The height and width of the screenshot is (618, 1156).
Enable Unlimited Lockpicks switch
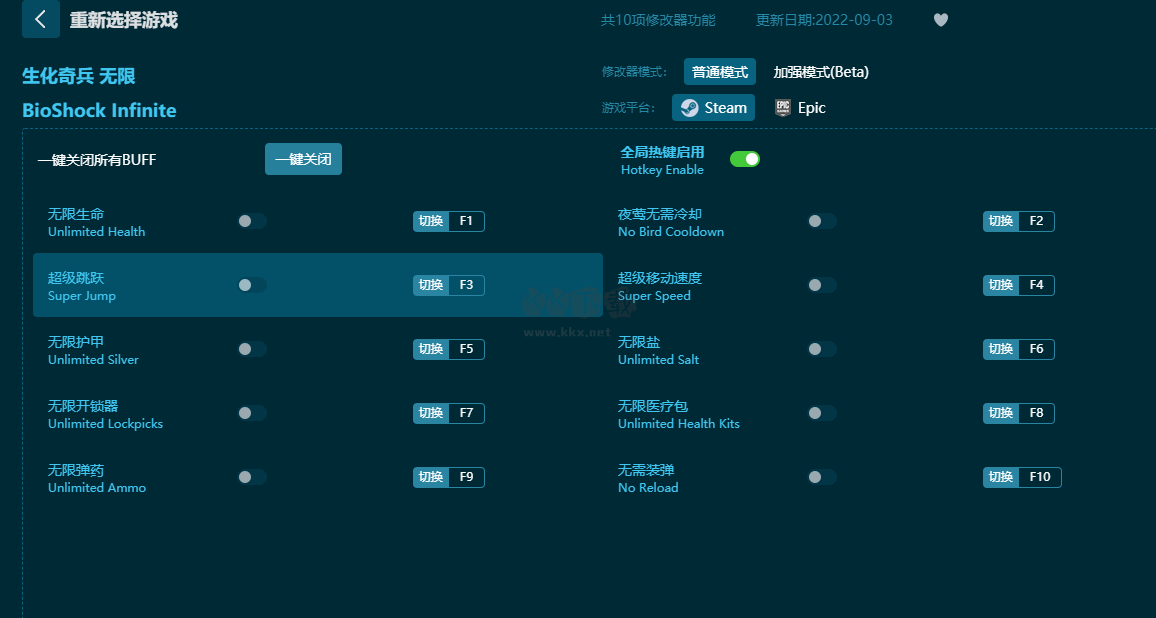point(251,413)
